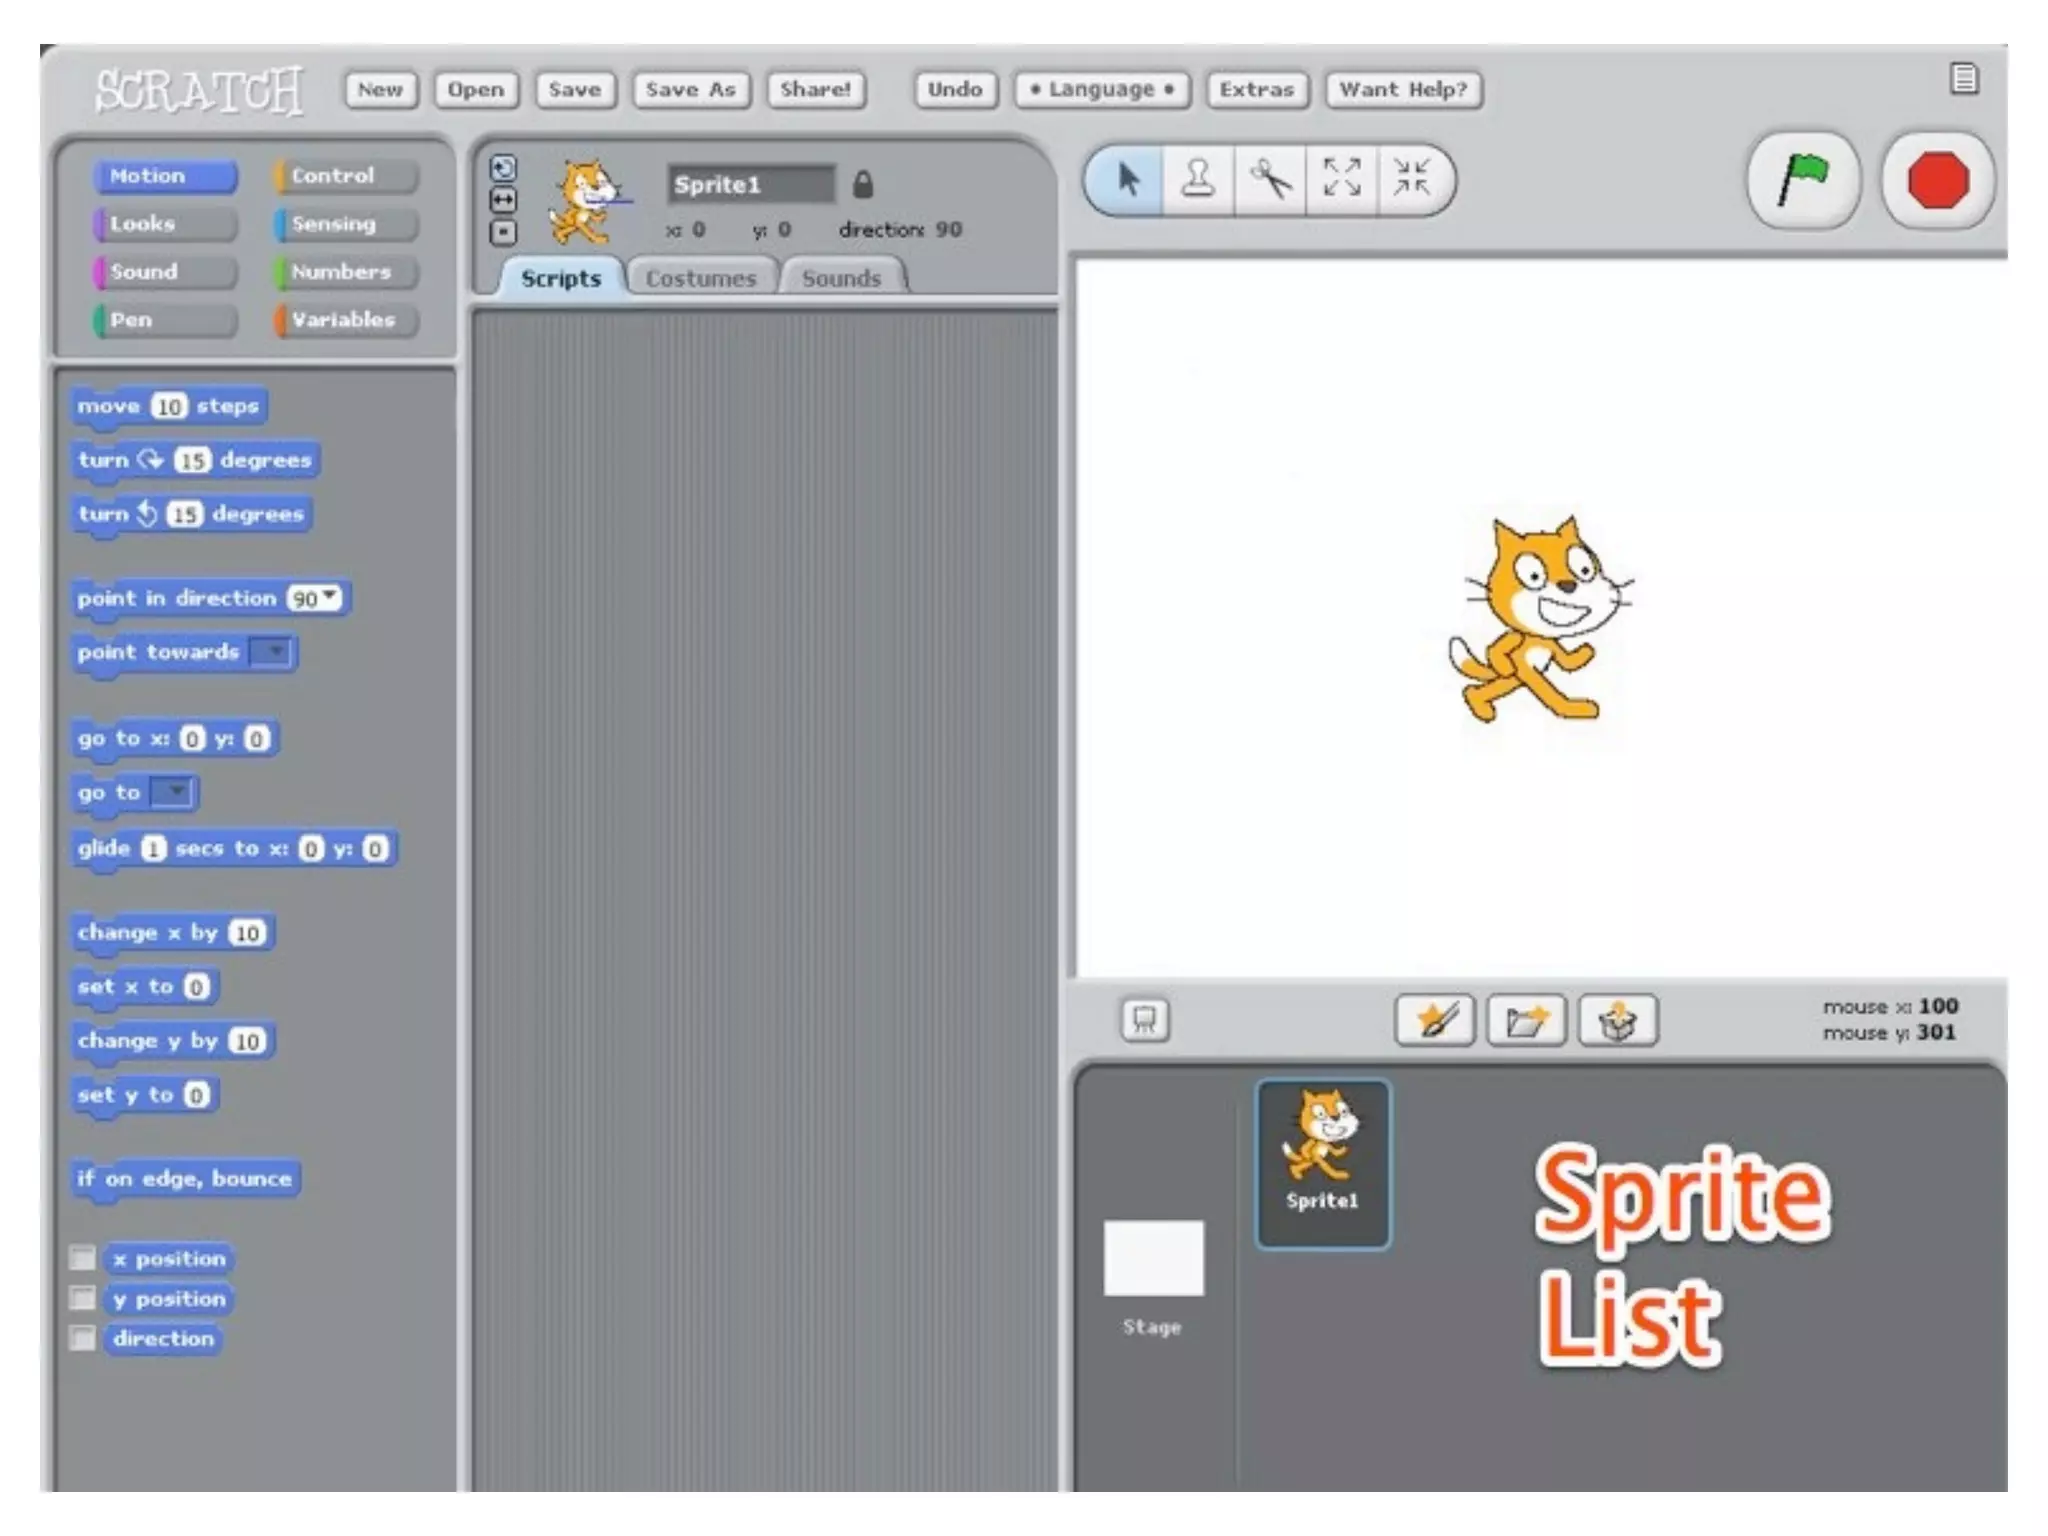The width and height of the screenshot is (2048, 1536).
Task: Click the change x by 10 block
Action: click(x=173, y=933)
